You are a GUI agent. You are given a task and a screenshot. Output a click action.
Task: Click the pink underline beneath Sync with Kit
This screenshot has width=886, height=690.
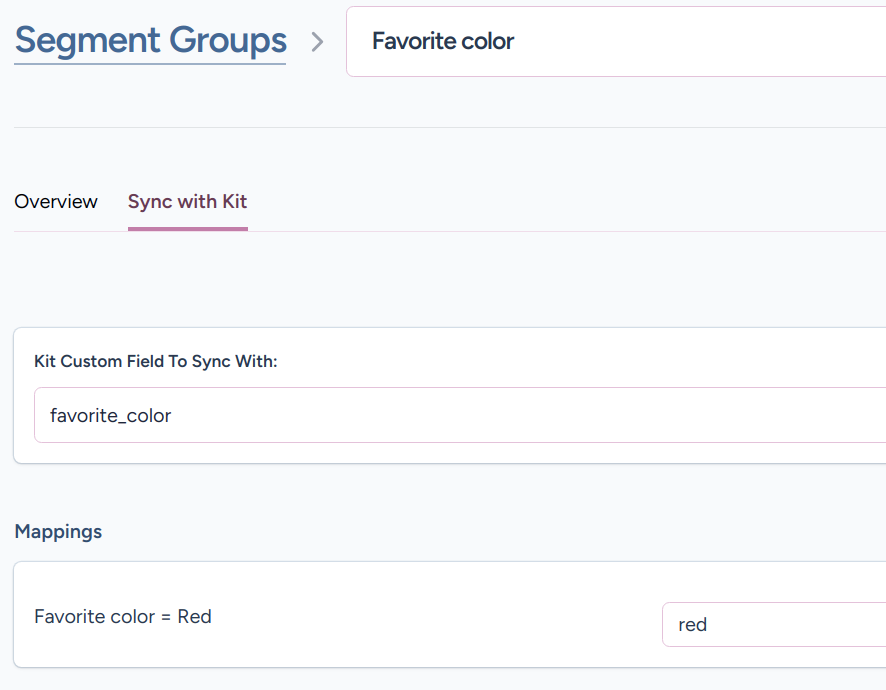(x=187, y=229)
